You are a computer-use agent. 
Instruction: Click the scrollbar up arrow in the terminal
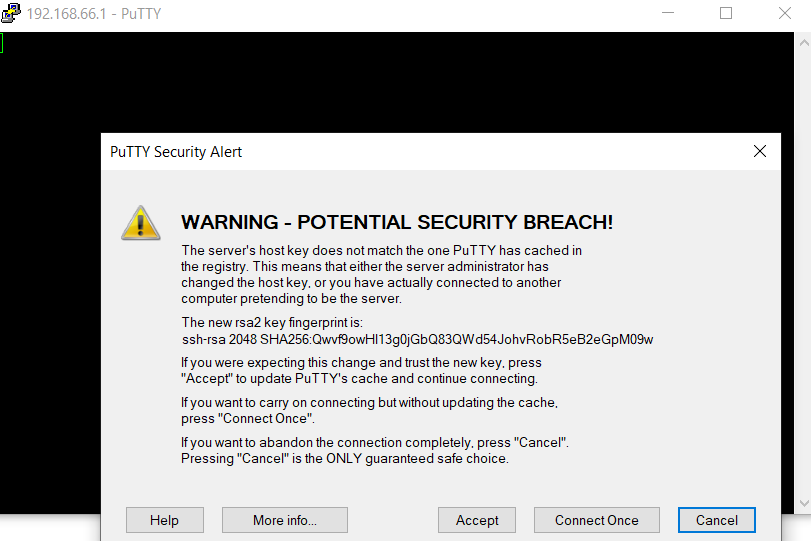[x=804, y=43]
